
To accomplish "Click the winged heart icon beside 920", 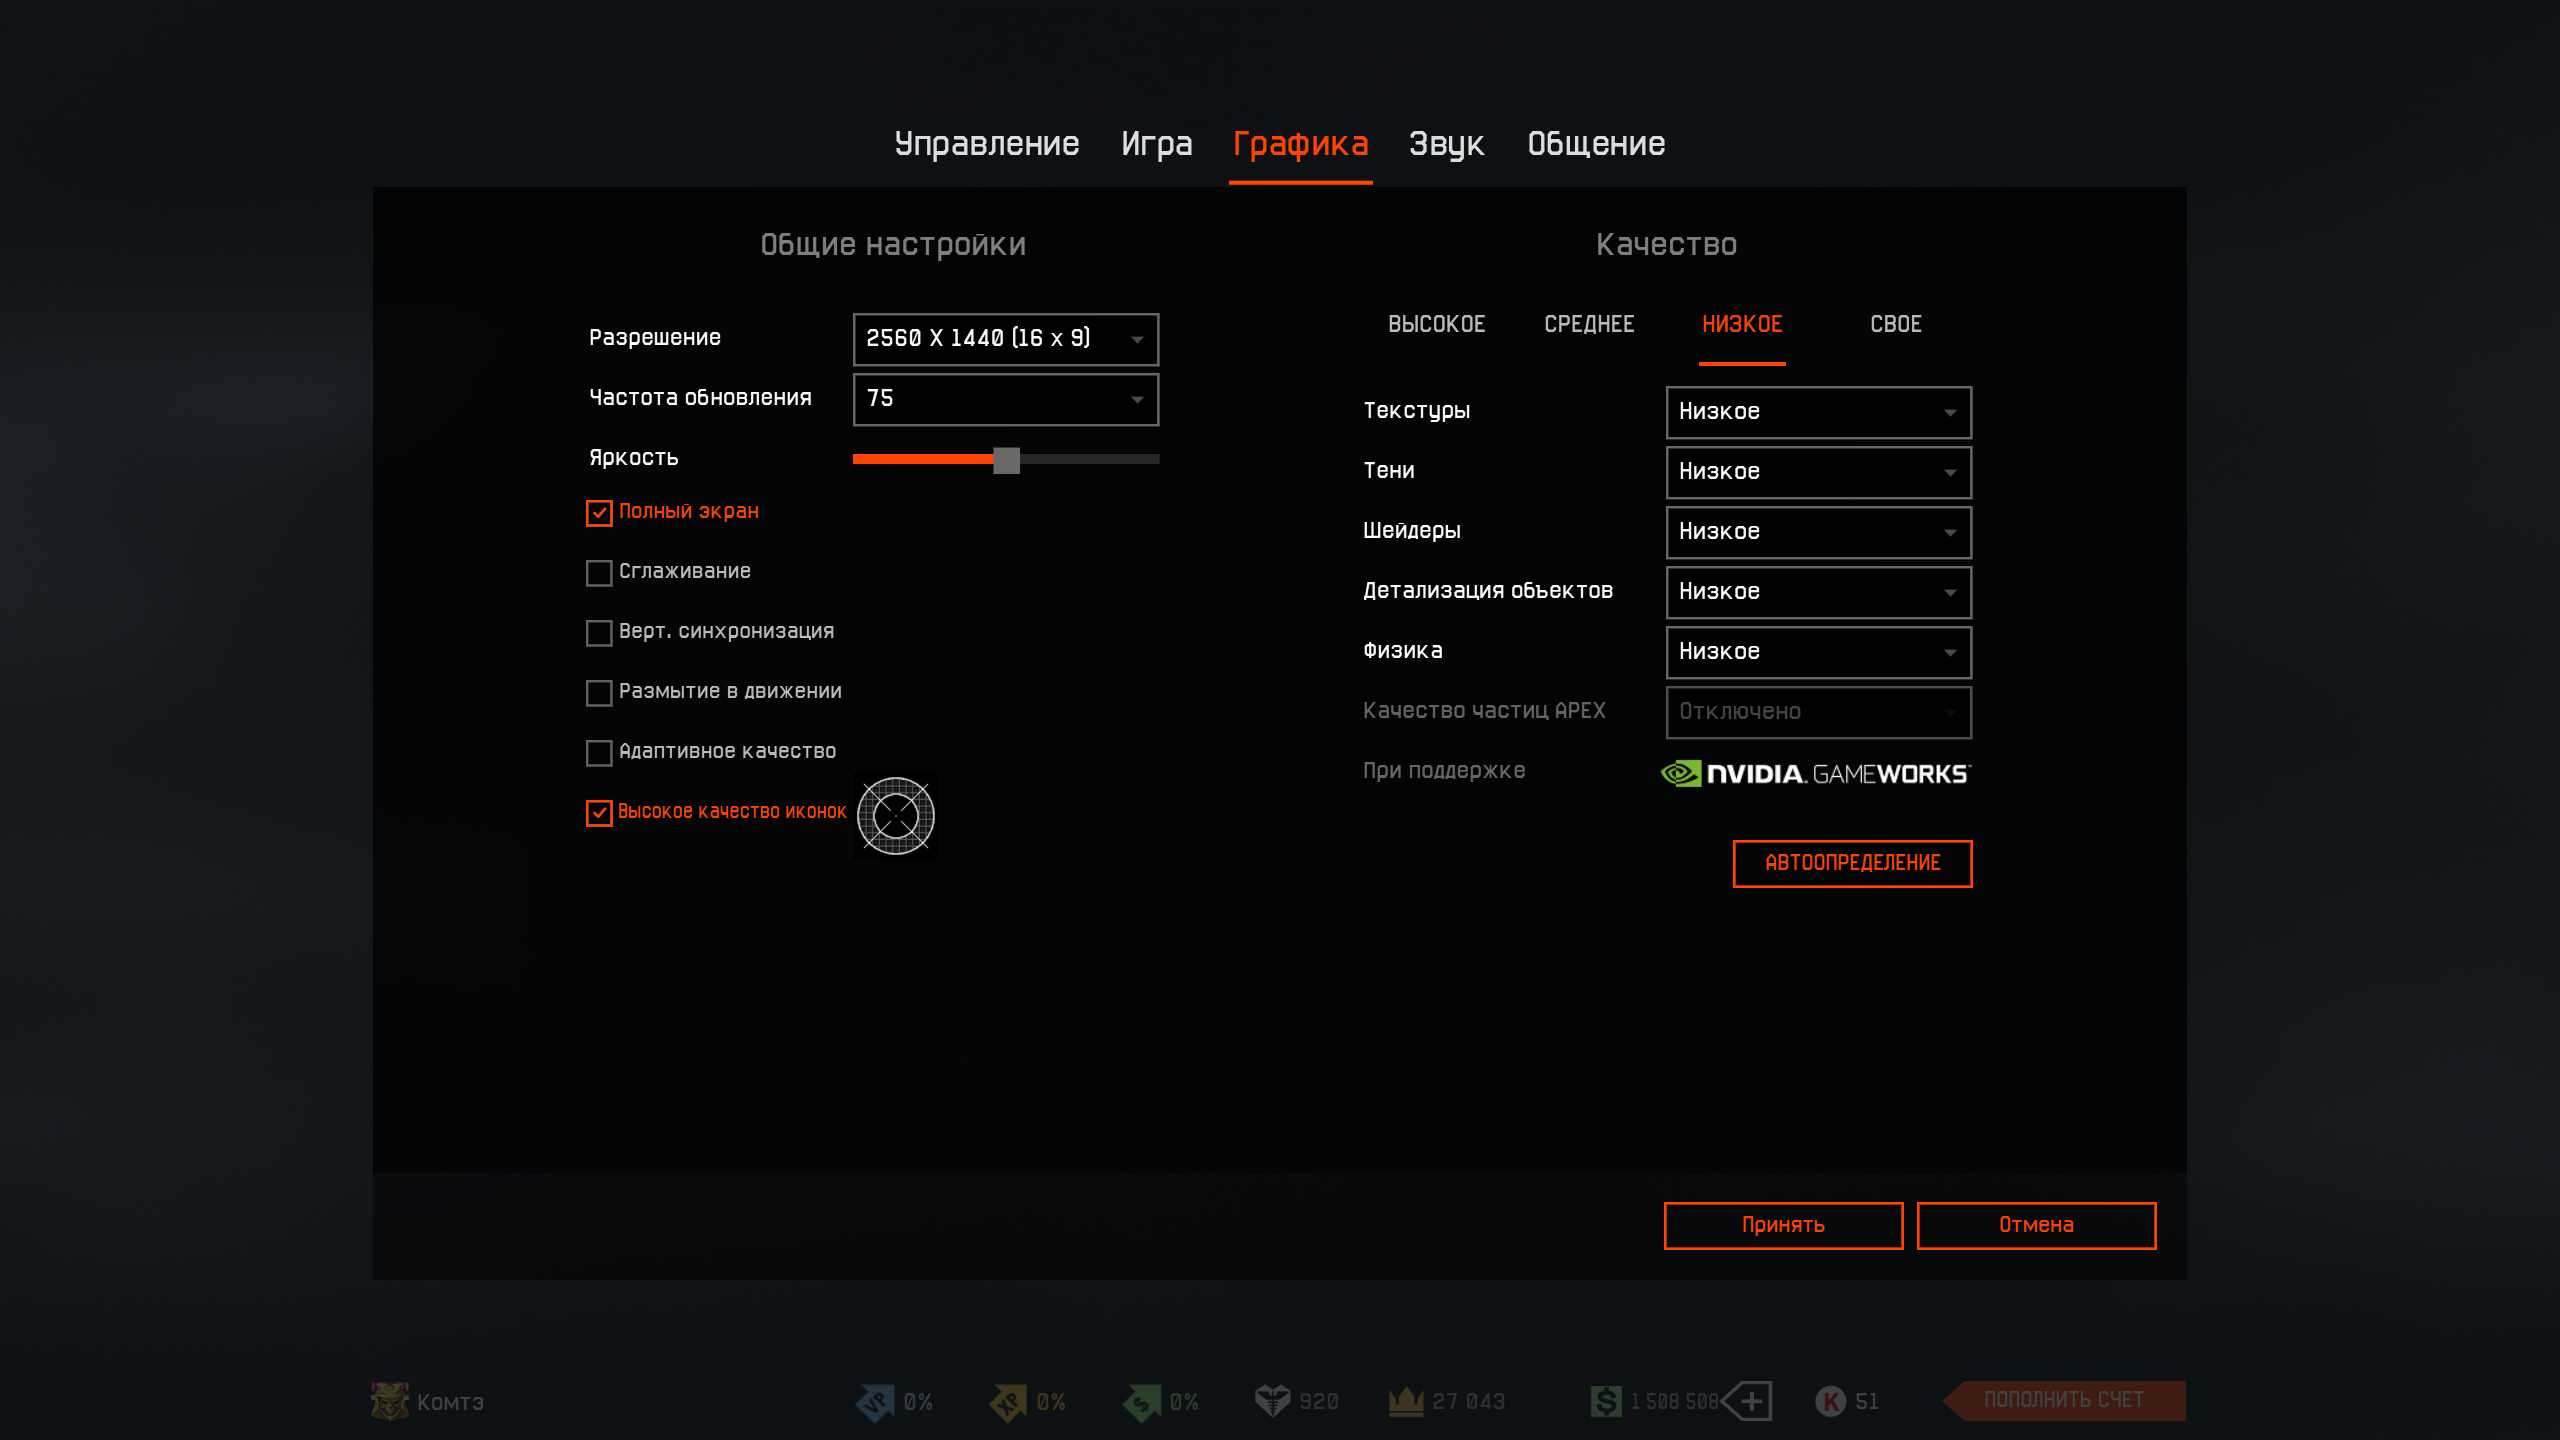I will coord(1272,1401).
